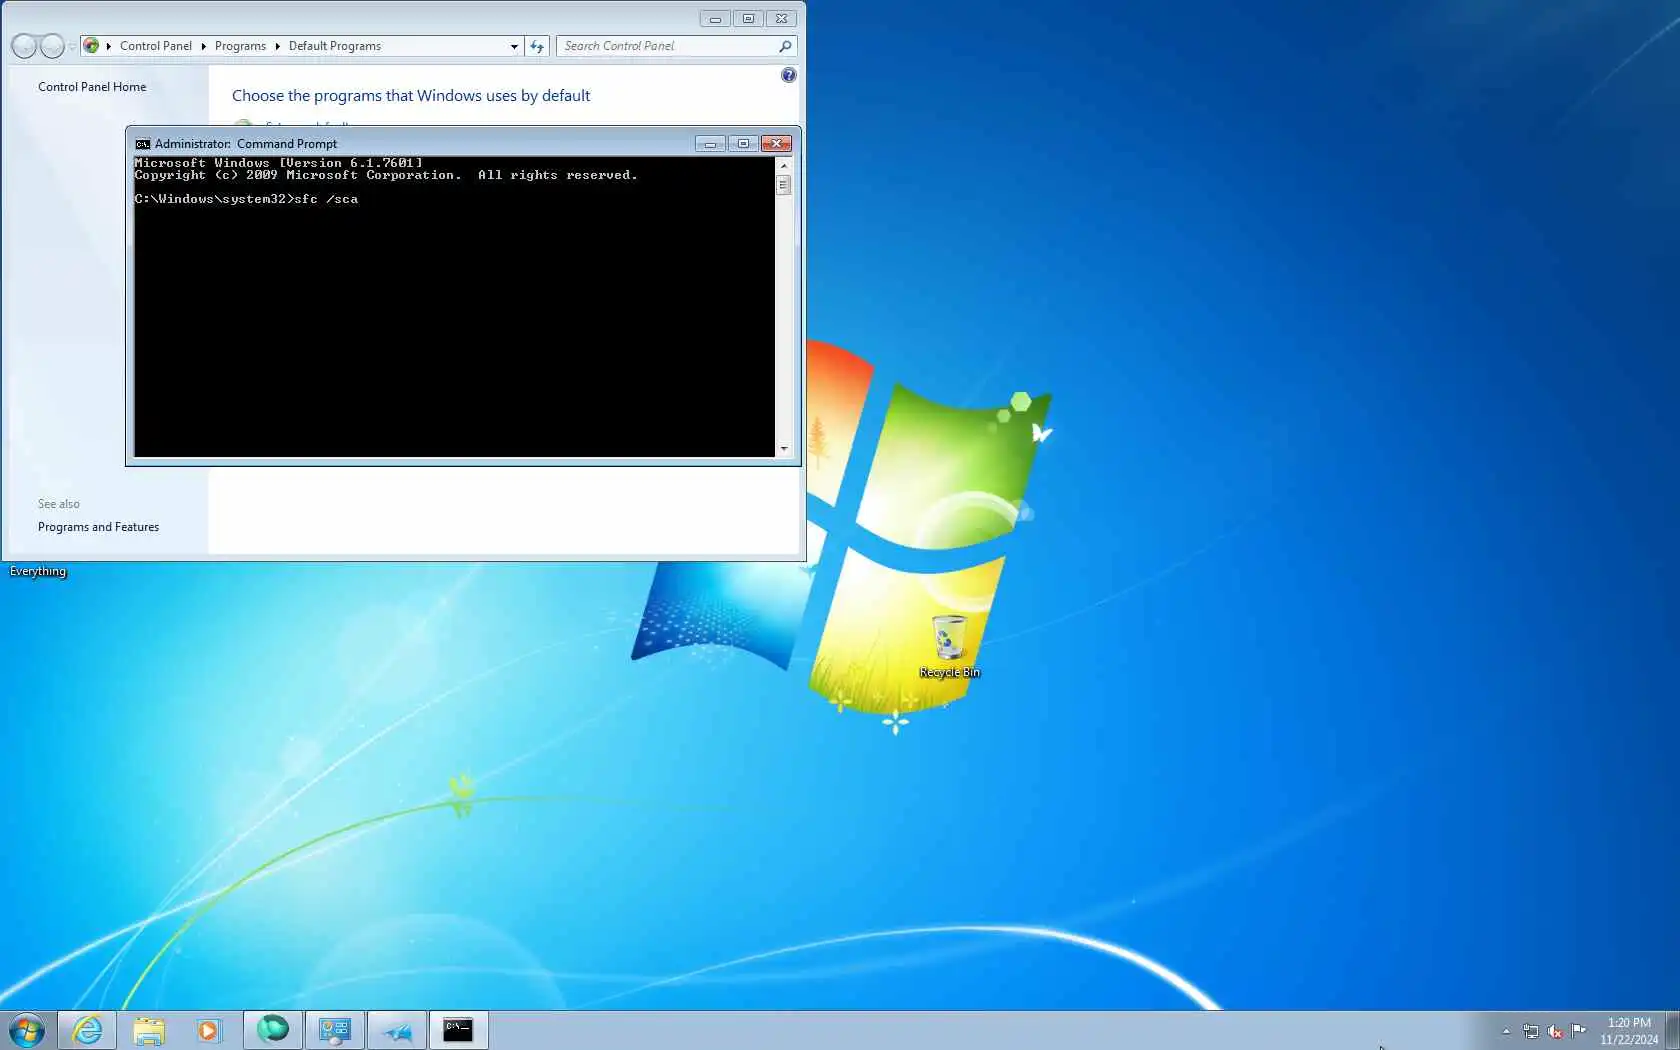Screen dimensions: 1680x1050
Task: Click the search magnifier in Control Panel
Action: [785, 46]
